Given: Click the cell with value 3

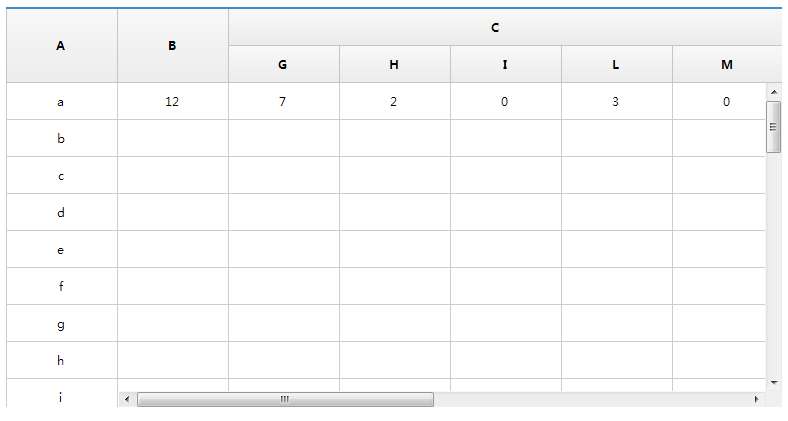Looking at the screenshot, I should click(616, 102).
